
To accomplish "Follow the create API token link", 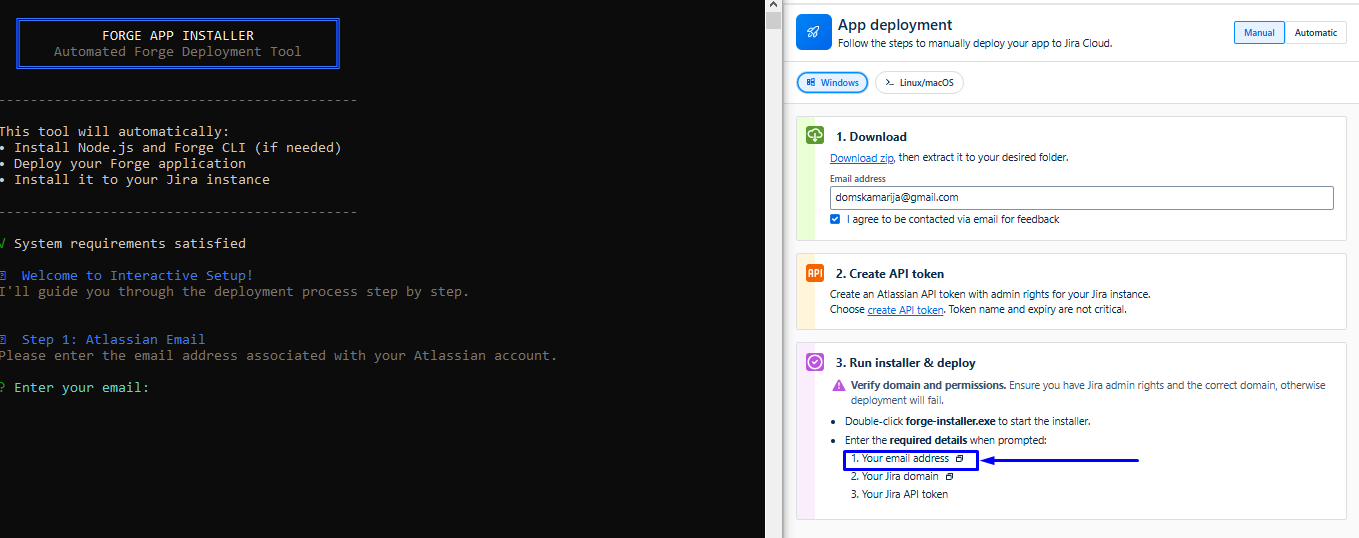I will 905,310.
